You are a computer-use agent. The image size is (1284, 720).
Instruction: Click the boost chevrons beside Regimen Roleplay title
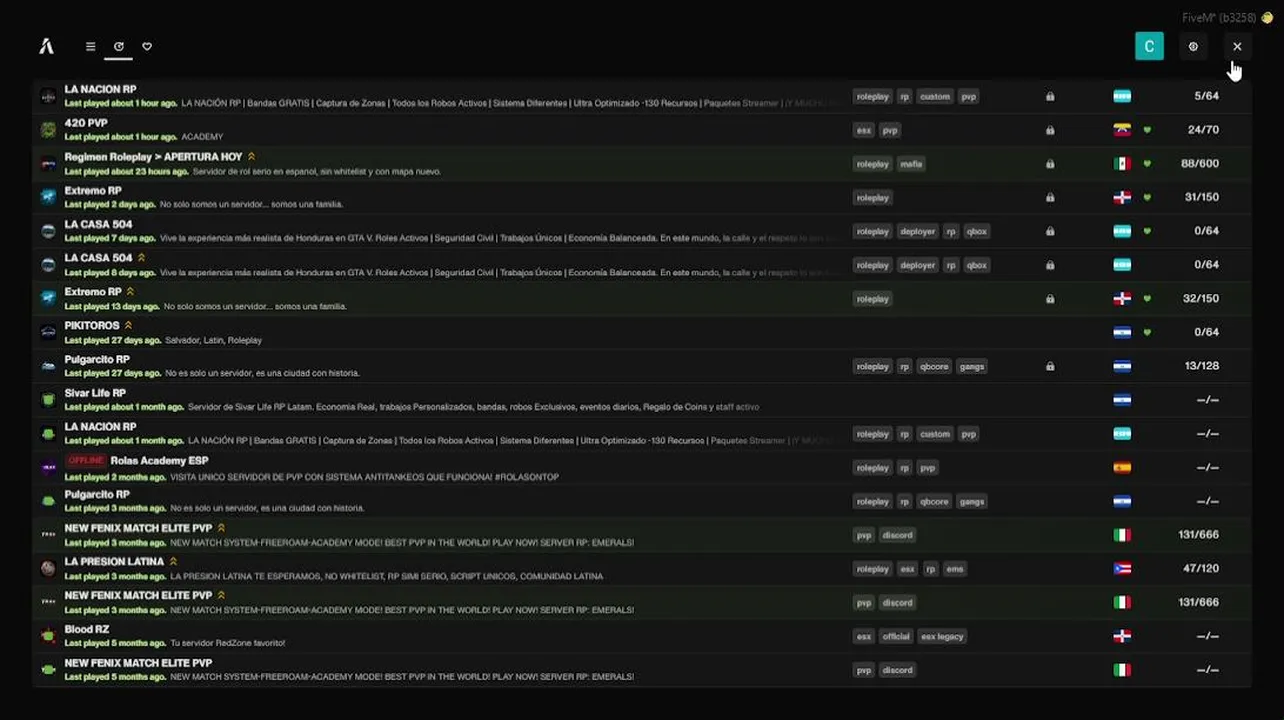point(251,157)
